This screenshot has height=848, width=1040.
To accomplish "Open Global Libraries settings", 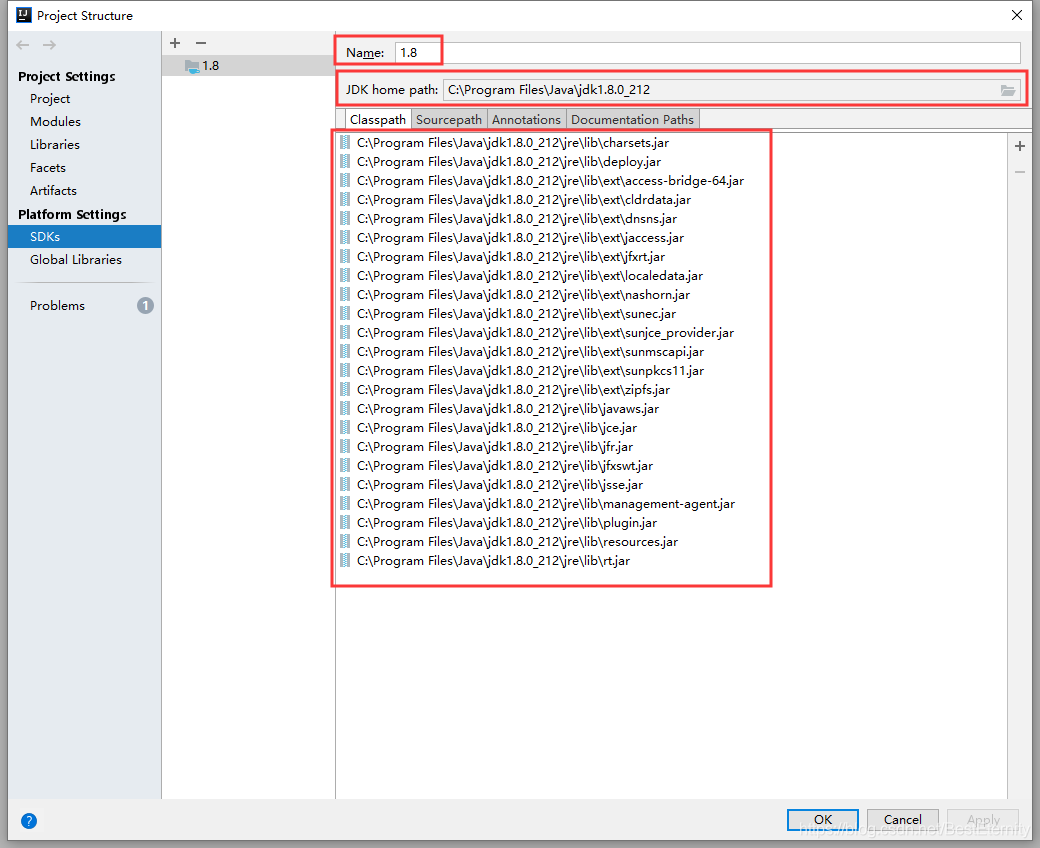I will coord(76,260).
